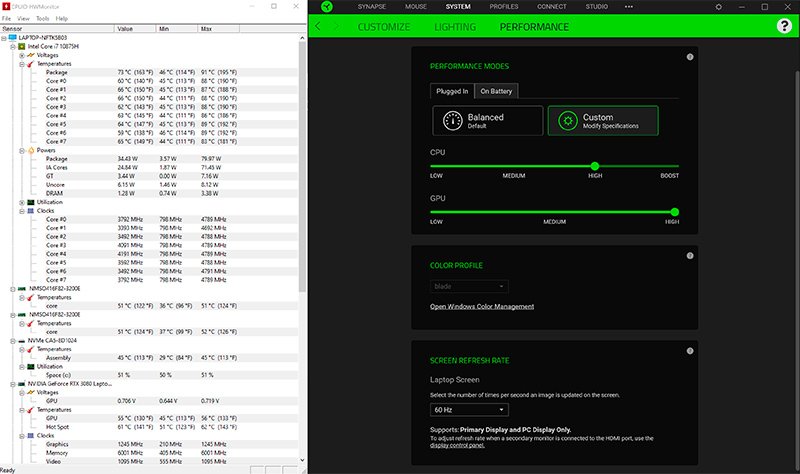Open the LIGHTING tab
The height and width of the screenshot is (474, 800).
[455, 27]
